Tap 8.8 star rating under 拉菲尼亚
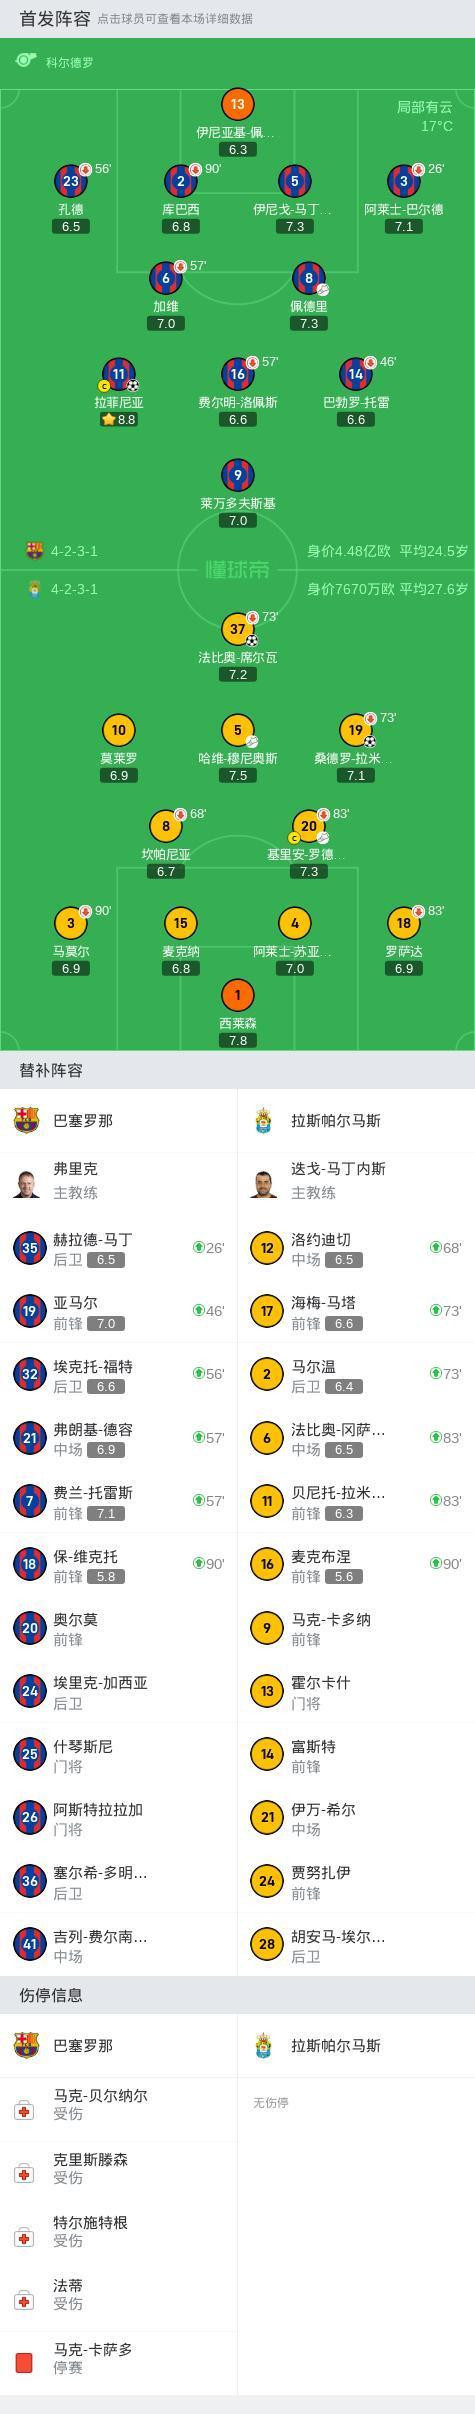Image resolution: width=475 pixels, height=2414 pixels. click(118, 420)
